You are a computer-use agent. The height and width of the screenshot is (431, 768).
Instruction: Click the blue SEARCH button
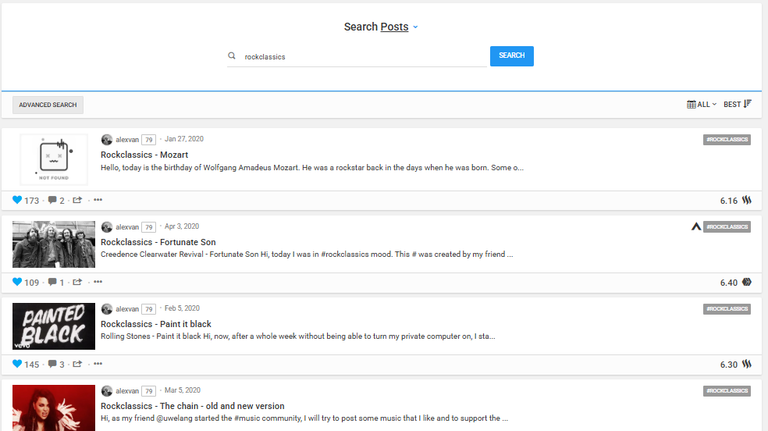pyautogui.click(x=511, y=56)
